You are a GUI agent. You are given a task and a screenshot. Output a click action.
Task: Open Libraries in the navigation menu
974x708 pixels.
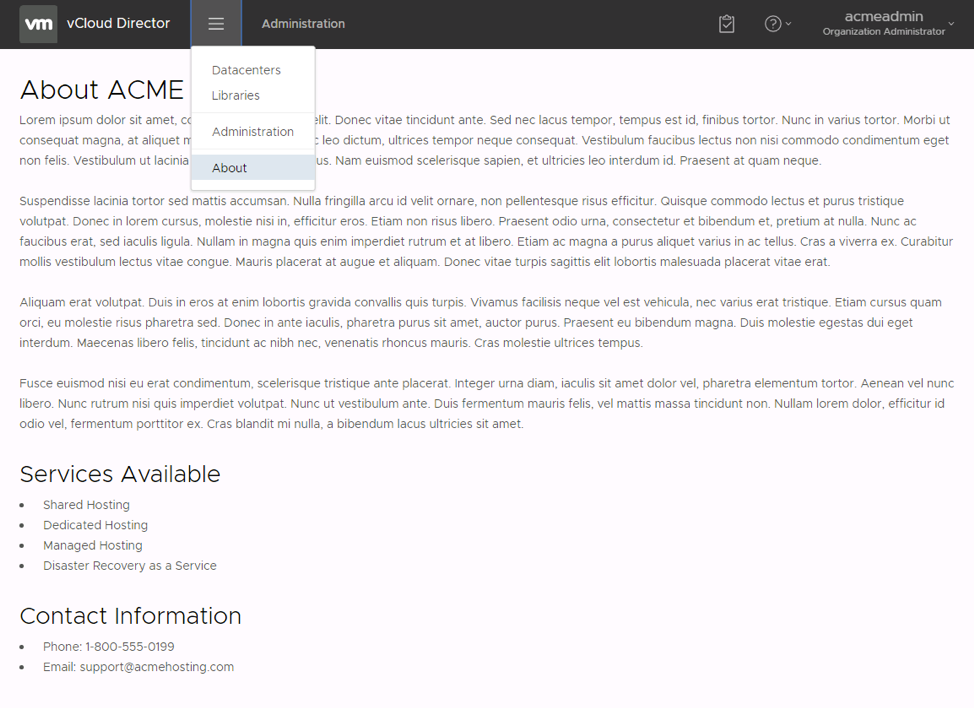click(x=235, y=96)
